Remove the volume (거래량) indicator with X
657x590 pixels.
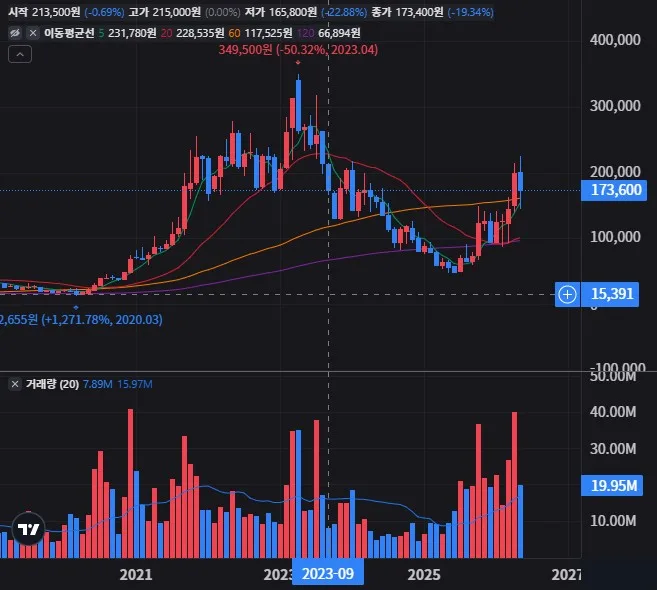(x=15, y=384)
